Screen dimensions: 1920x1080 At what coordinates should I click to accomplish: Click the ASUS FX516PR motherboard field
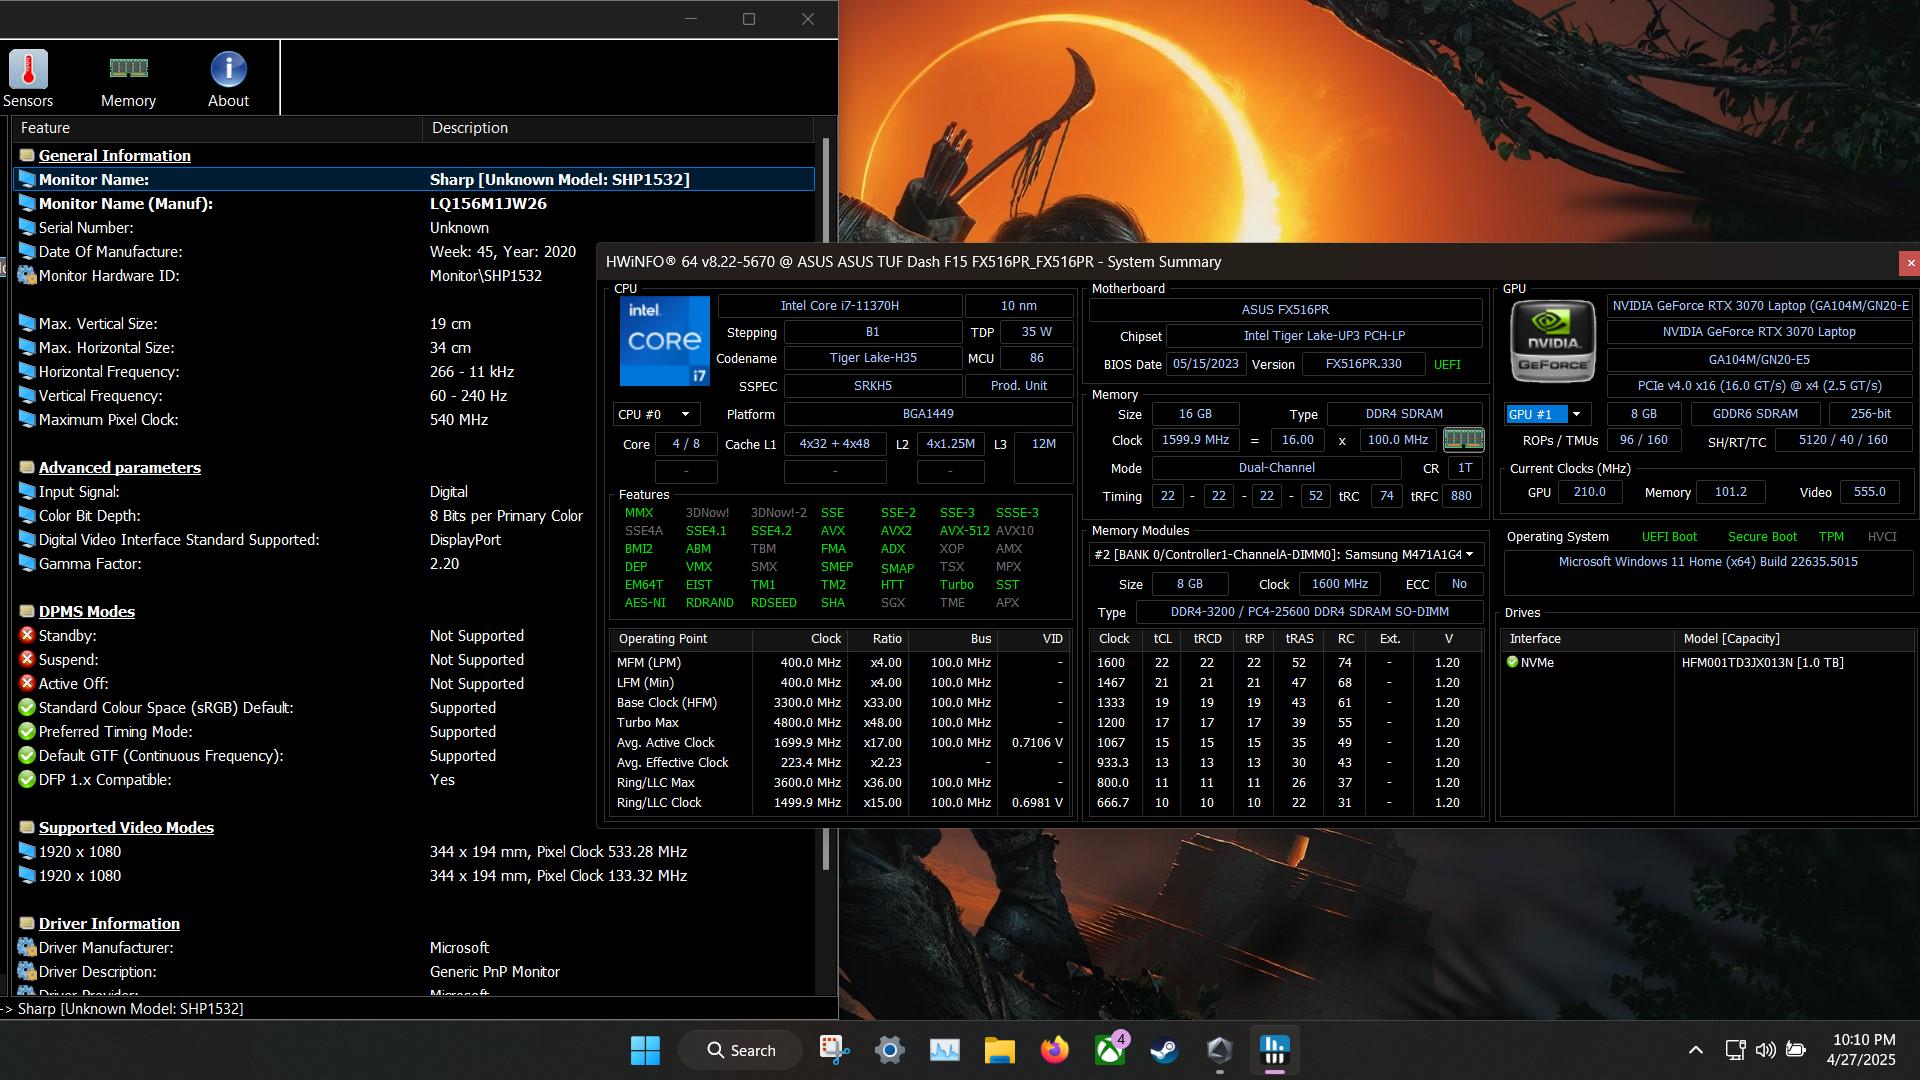tap(1285, 310)
